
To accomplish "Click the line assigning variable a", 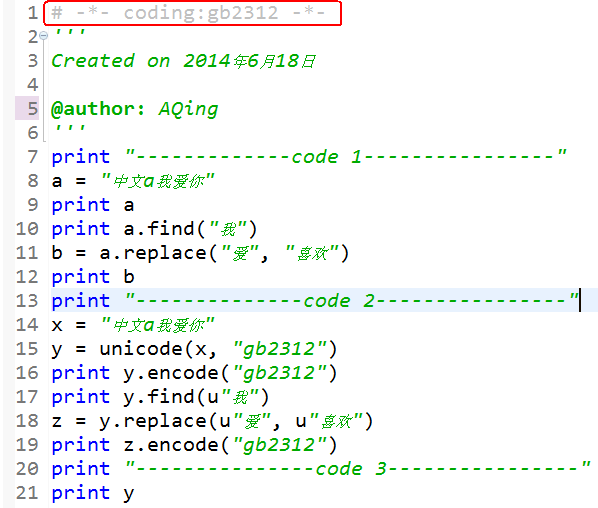I will pyautogui.click(x=133, y=181).
